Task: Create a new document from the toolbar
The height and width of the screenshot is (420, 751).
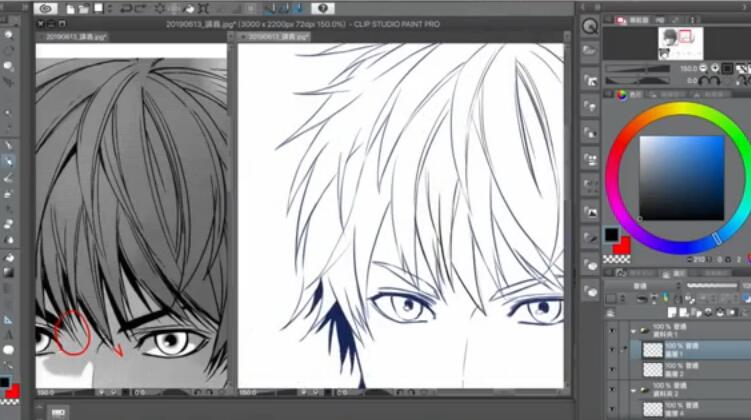Action: 70,9
